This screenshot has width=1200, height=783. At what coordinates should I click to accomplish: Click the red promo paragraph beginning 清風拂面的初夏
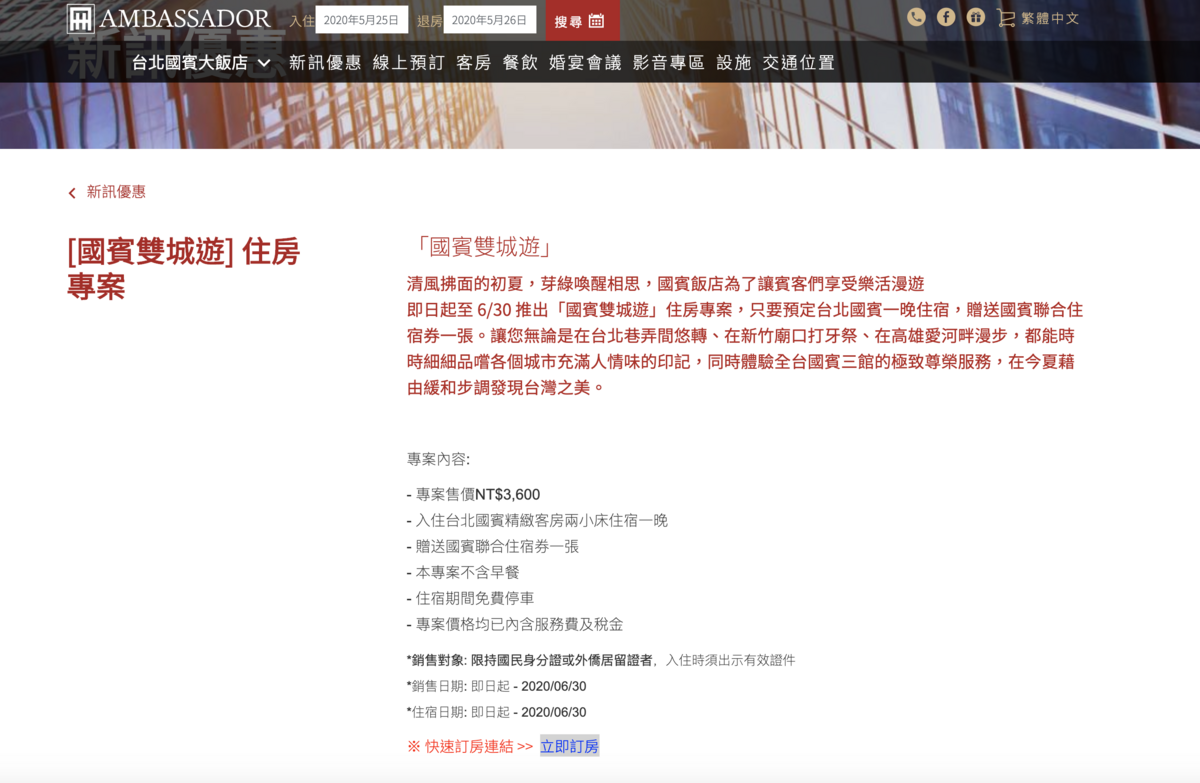[745, 335]
